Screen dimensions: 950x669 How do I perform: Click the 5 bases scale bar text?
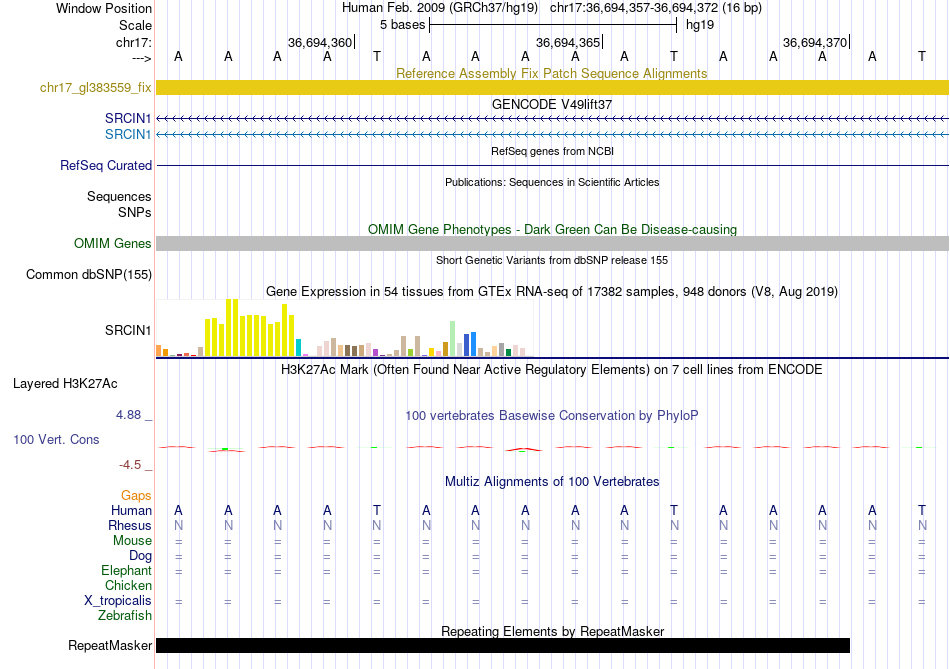click(x=403, y=25)
